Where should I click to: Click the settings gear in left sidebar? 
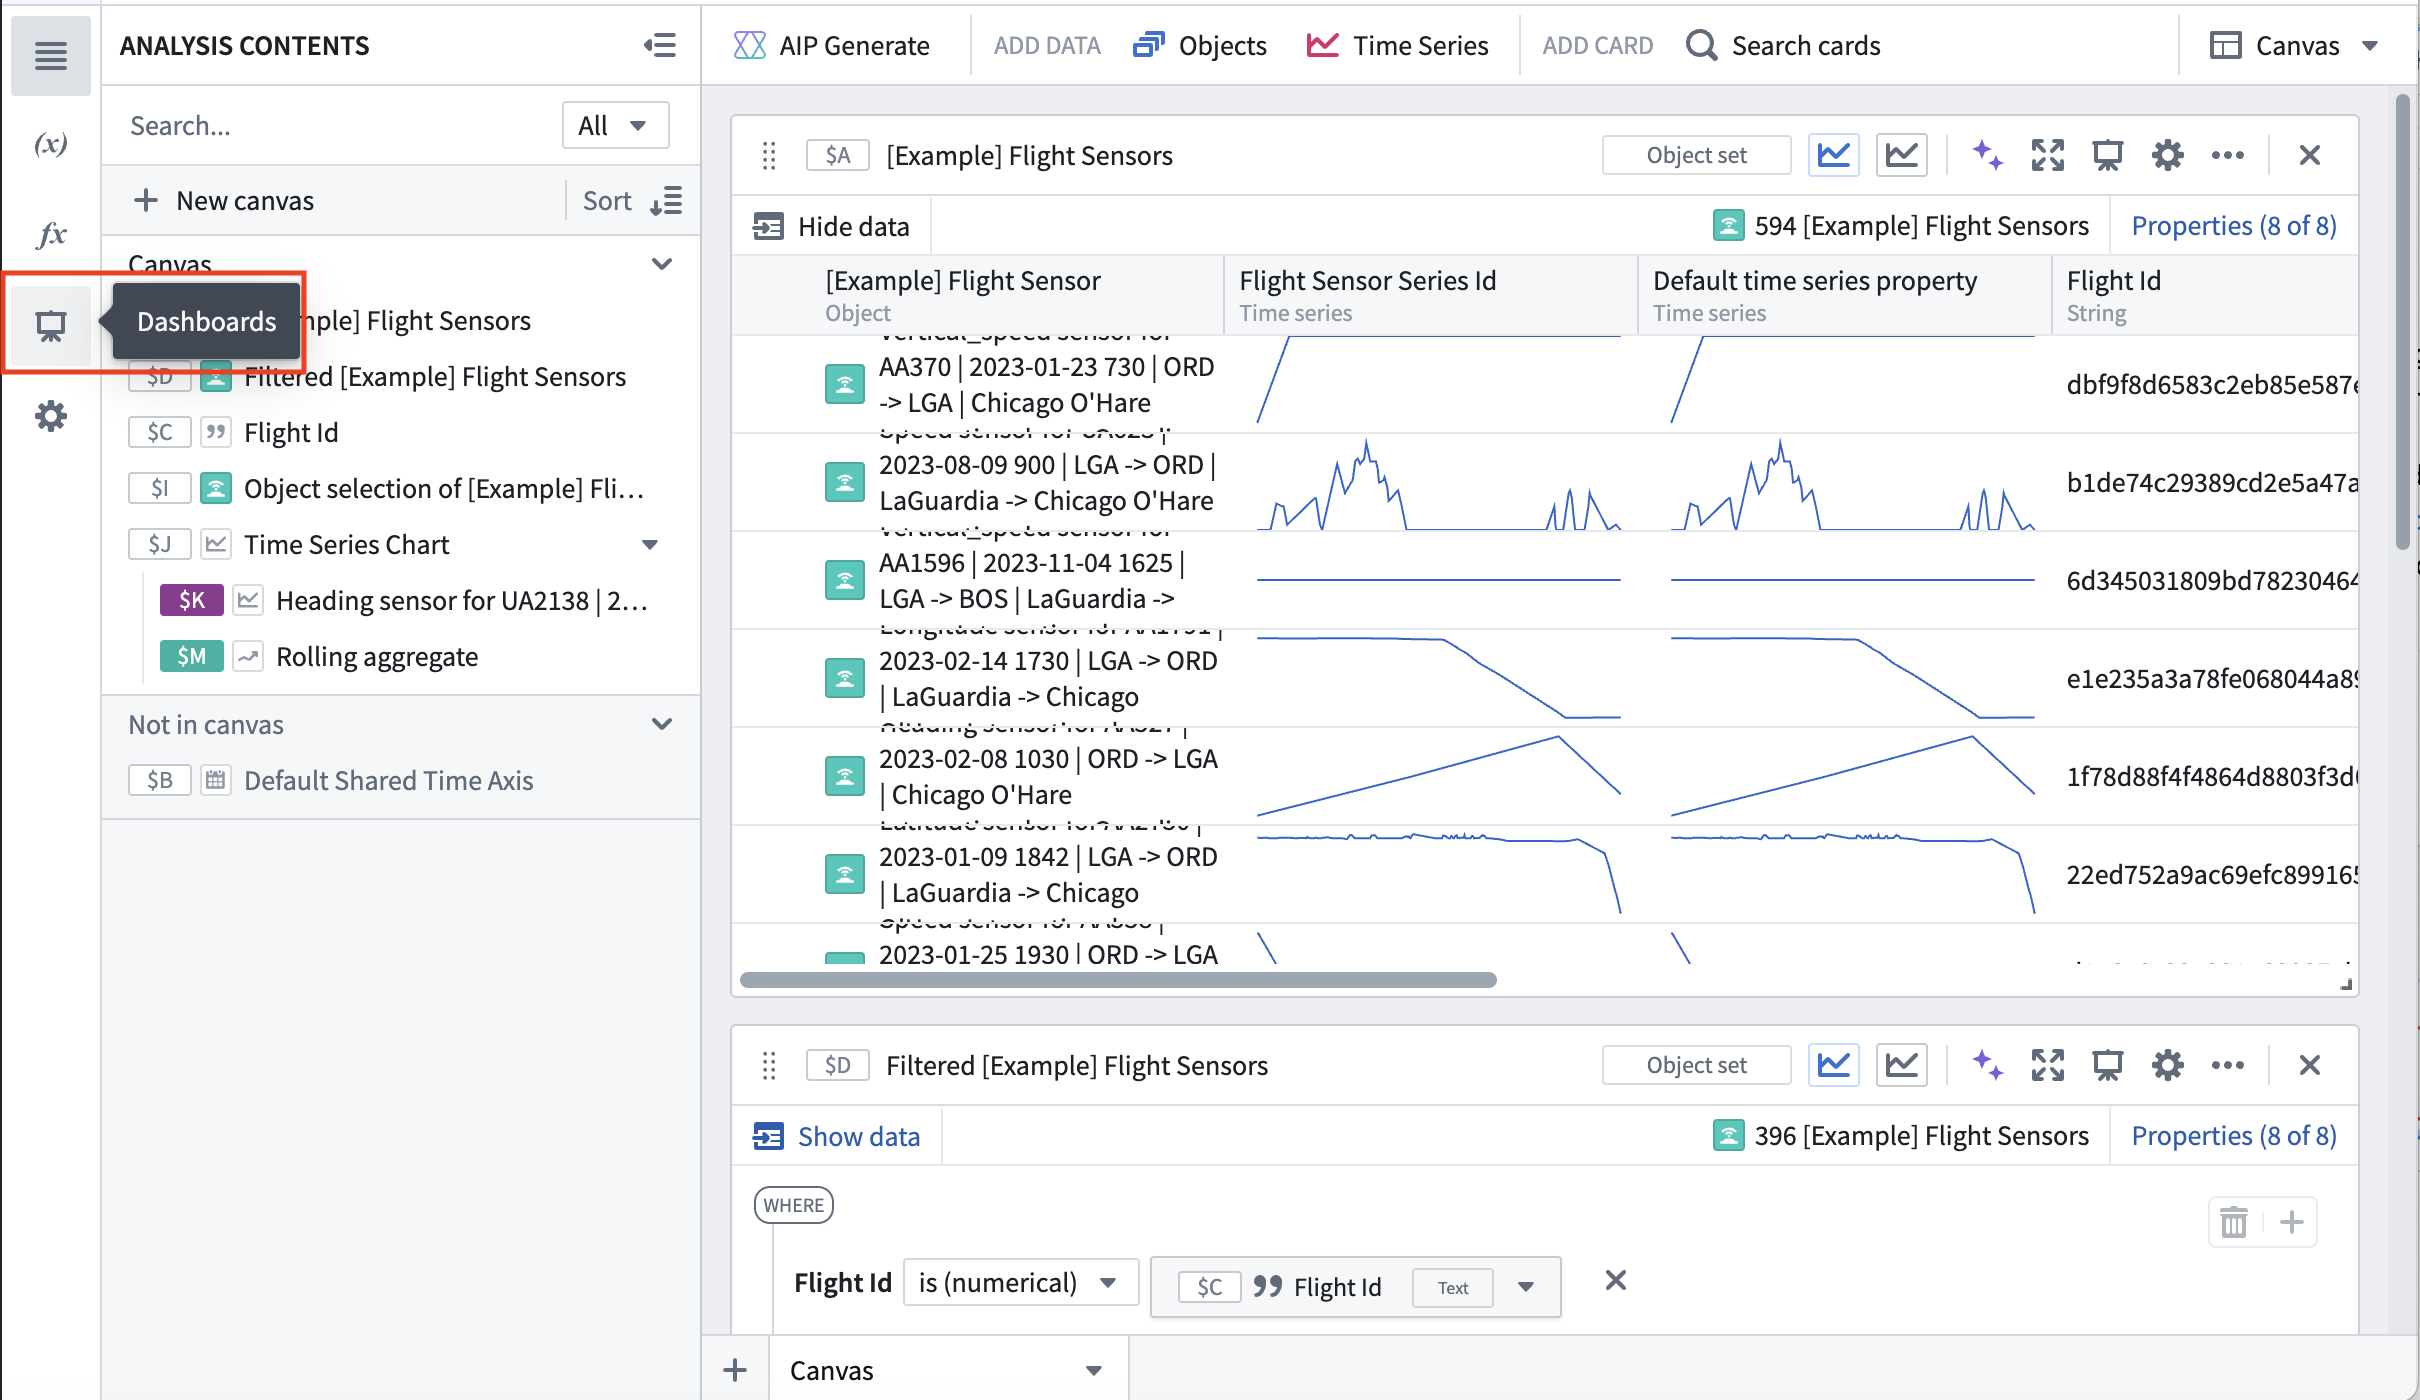(50, 416)
